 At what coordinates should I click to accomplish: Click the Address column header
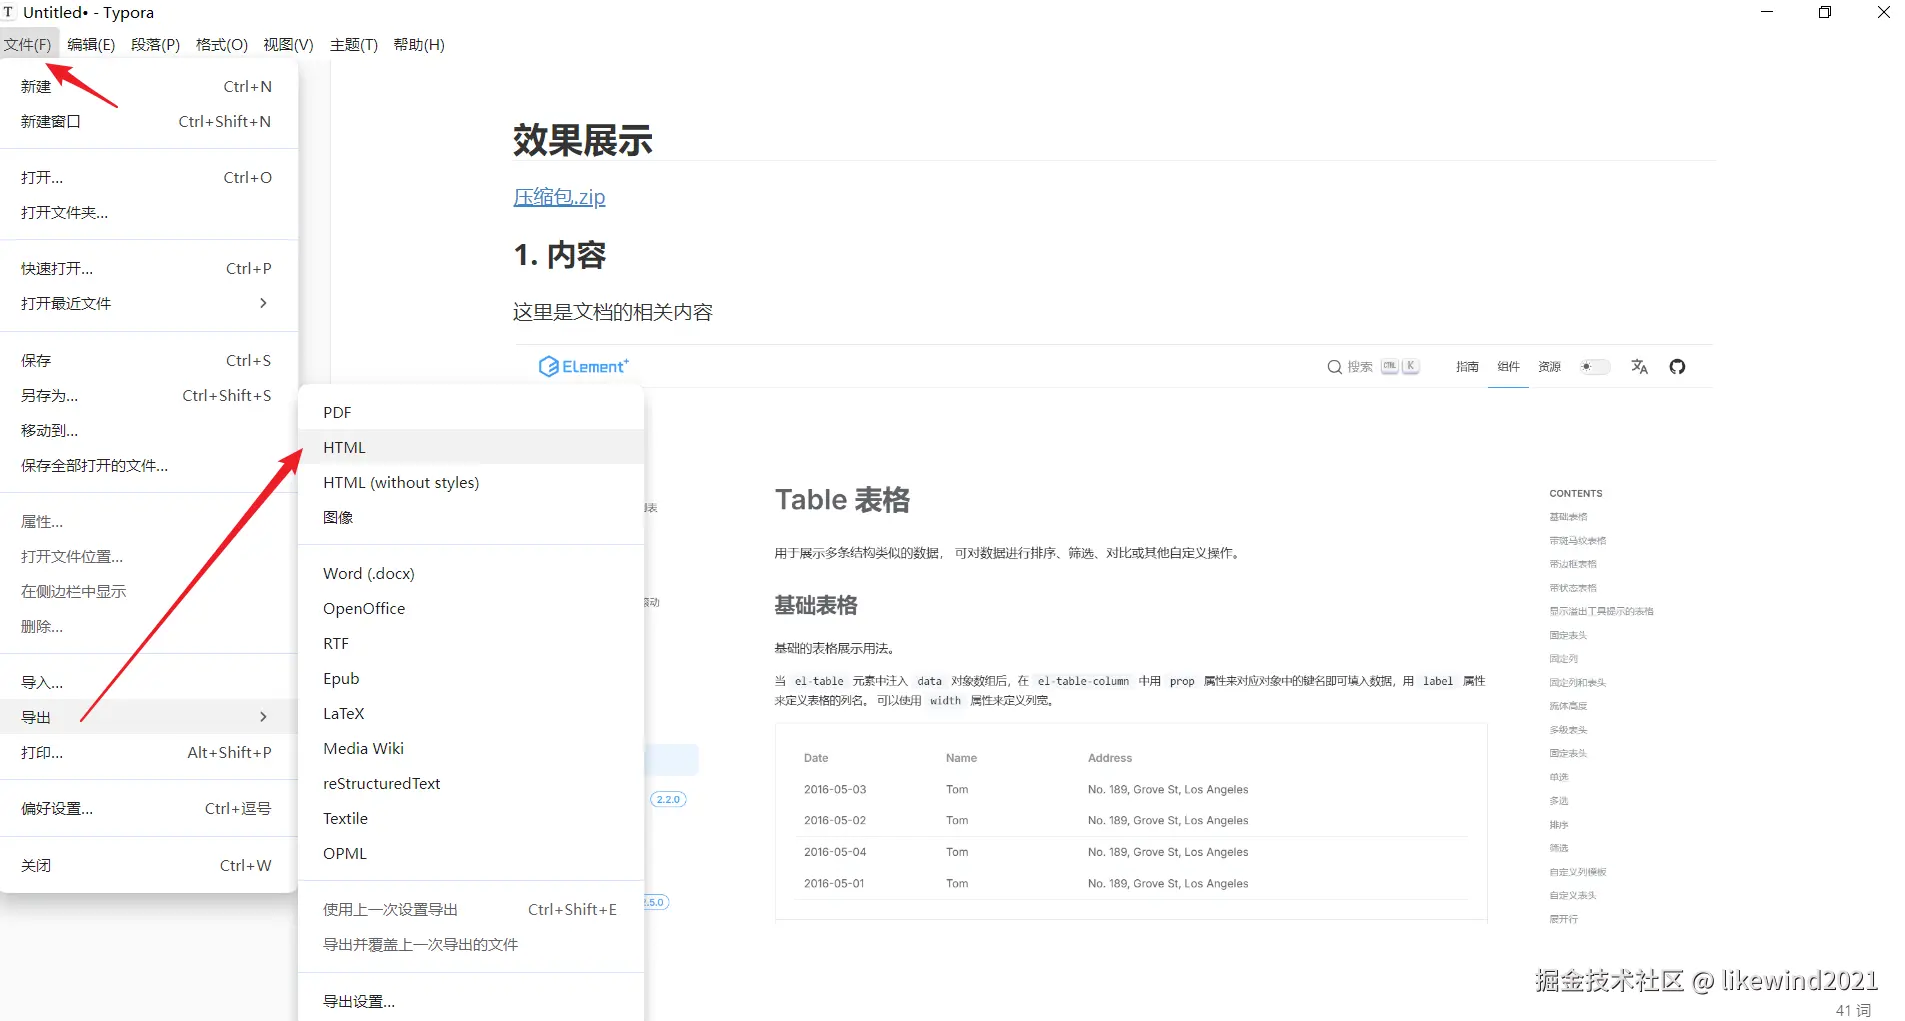click(x=1110, y=758)
